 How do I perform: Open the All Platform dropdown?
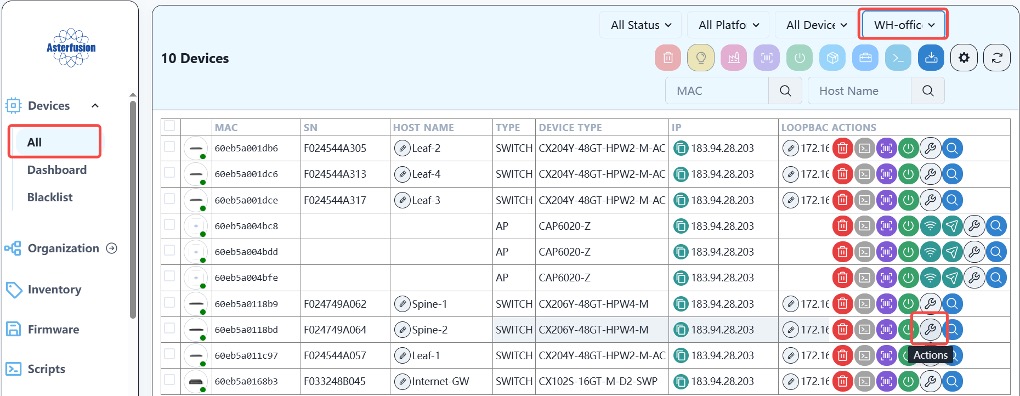pyautogui.click(x=729, y=25)
